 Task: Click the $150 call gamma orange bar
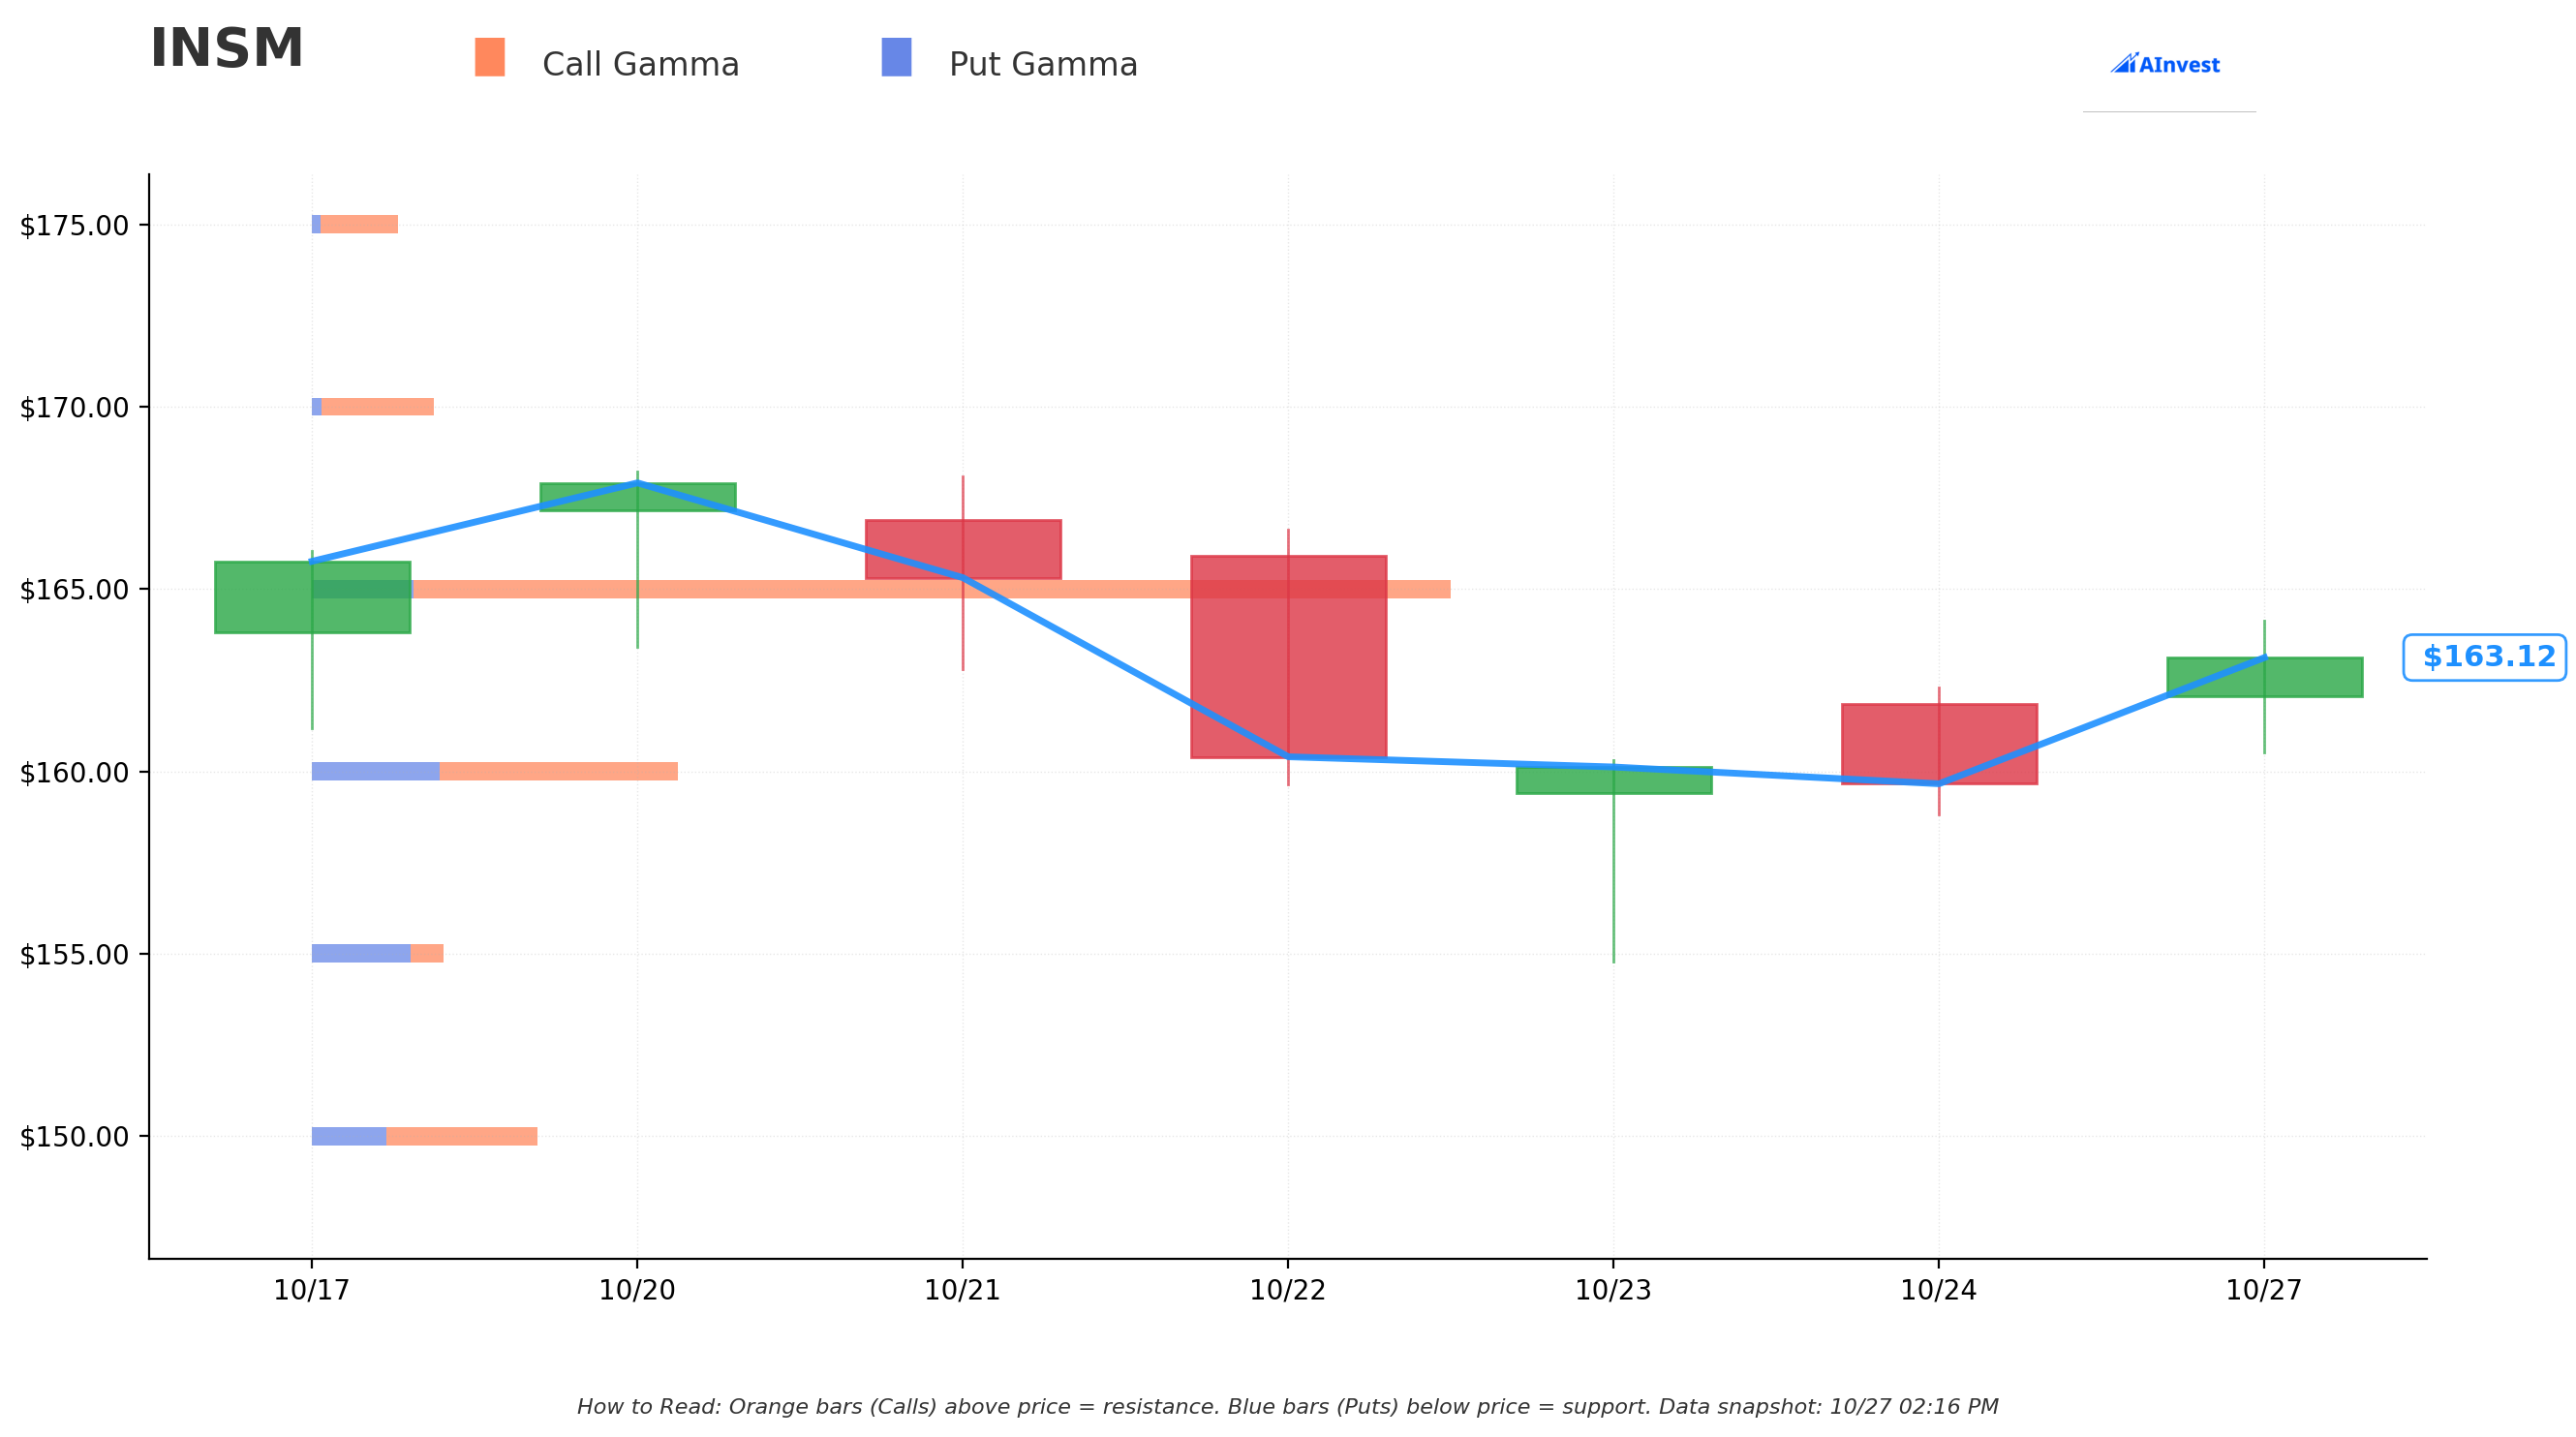462,1136
